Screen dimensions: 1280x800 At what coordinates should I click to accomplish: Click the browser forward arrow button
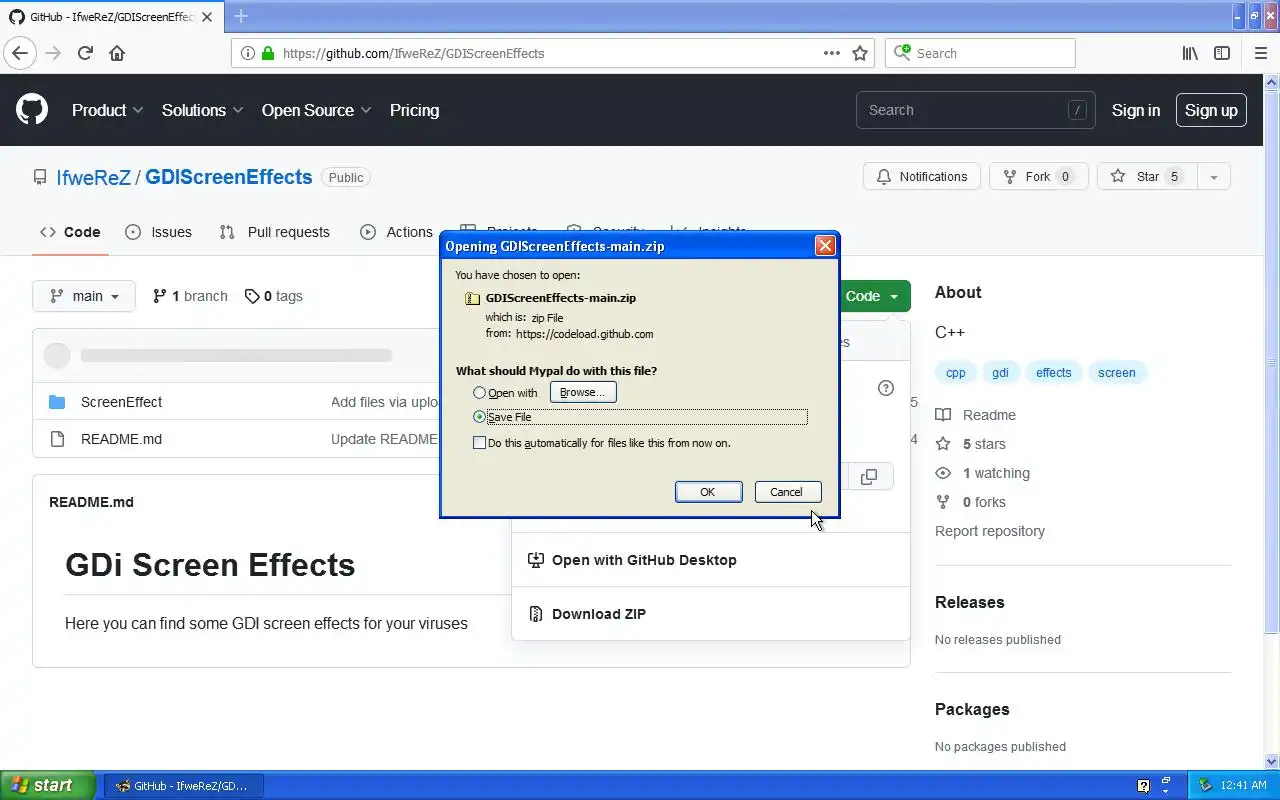click(x=53, y=53)
